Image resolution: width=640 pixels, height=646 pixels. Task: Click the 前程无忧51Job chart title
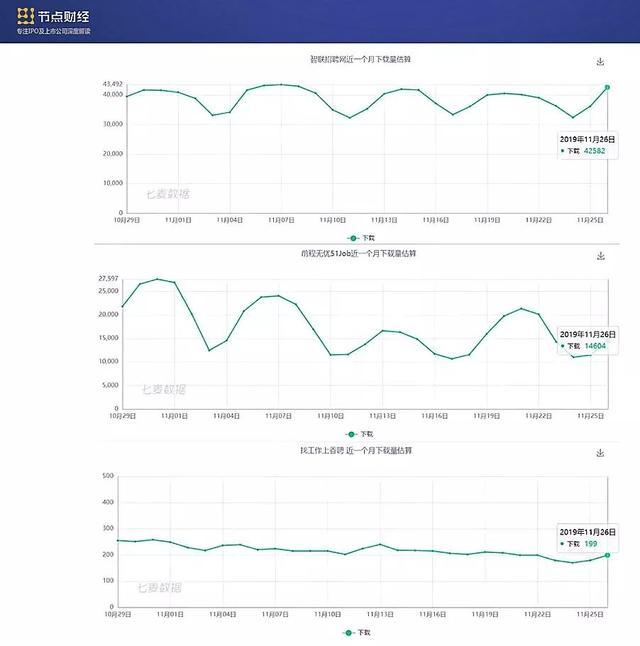[359, 254]
